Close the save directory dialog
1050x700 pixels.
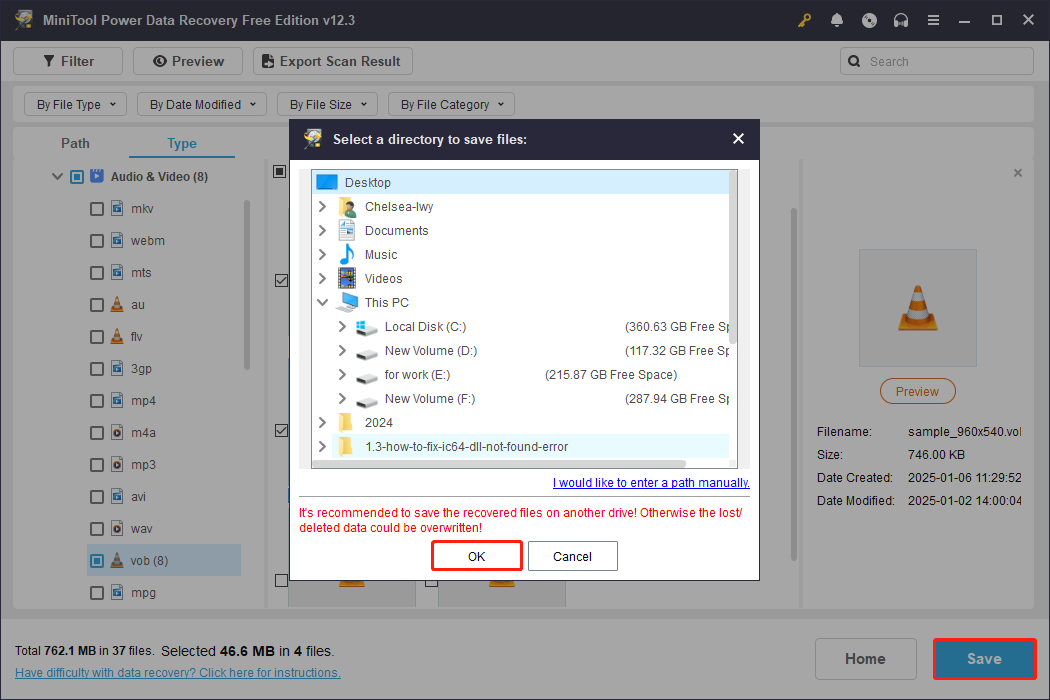pyautogui.click(x=739, y=139)
